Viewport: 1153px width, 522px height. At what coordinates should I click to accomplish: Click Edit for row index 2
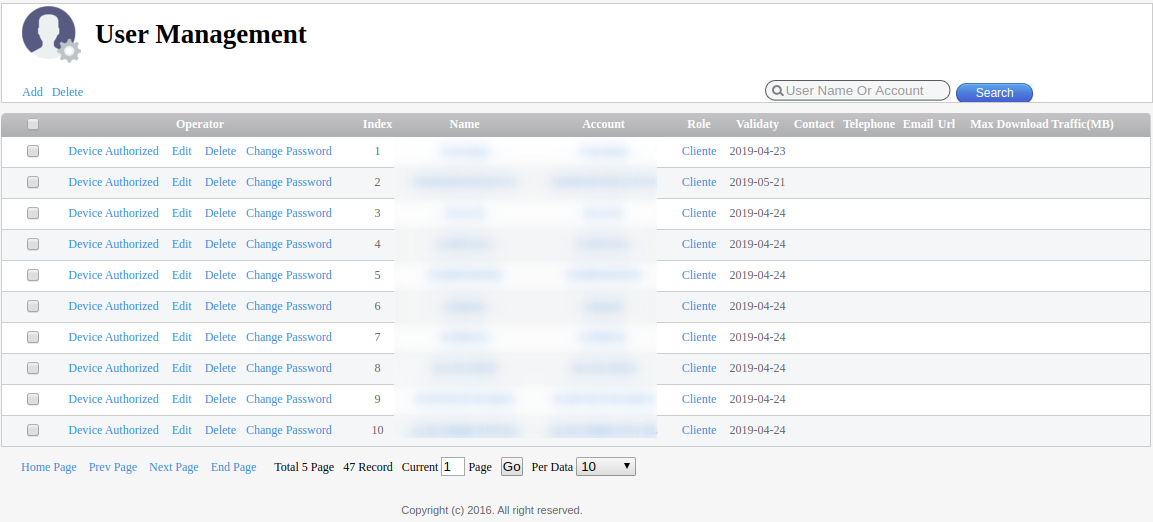(x=181, y=183)
